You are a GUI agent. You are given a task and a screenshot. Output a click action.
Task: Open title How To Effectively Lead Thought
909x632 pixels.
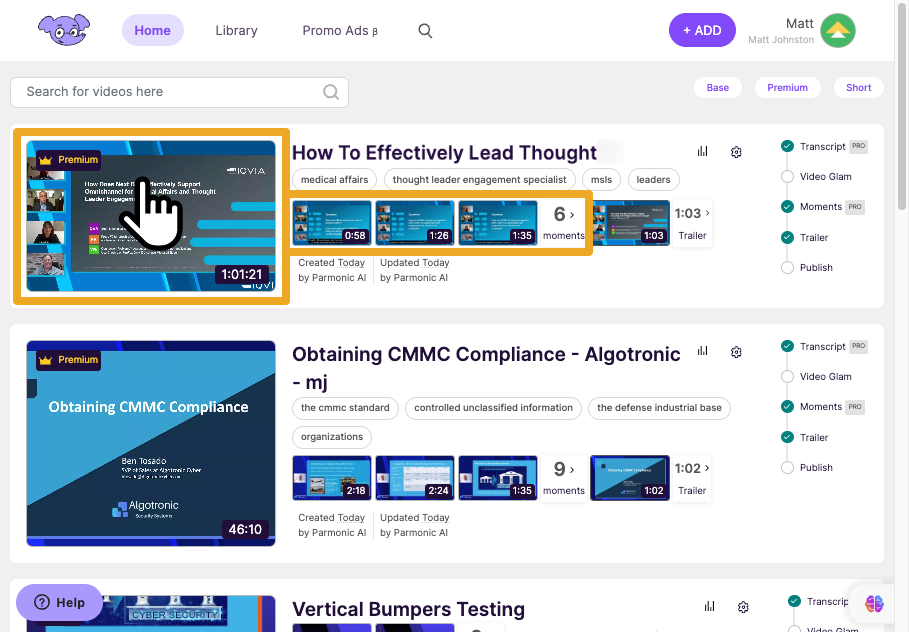pyautogui.click(x=444, y=152)
